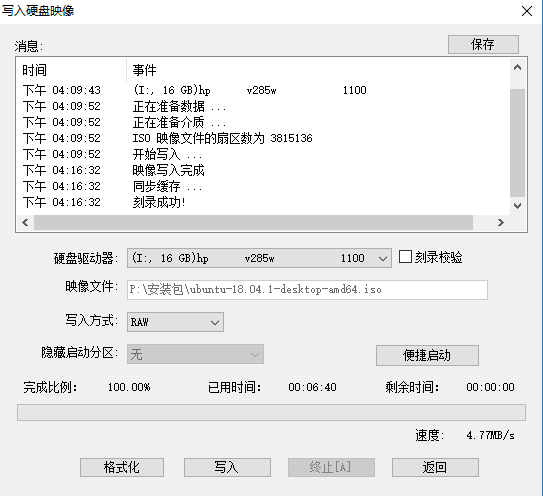Select the ISO 映像文件的扇区数为 3815136 row
The height and width of the screenshot is (496, 543).
(263, 138)
